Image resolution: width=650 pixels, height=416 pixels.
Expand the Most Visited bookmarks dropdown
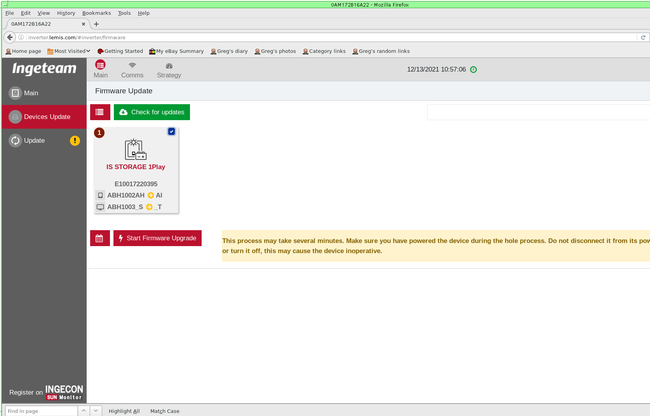[x=69, y=51]
